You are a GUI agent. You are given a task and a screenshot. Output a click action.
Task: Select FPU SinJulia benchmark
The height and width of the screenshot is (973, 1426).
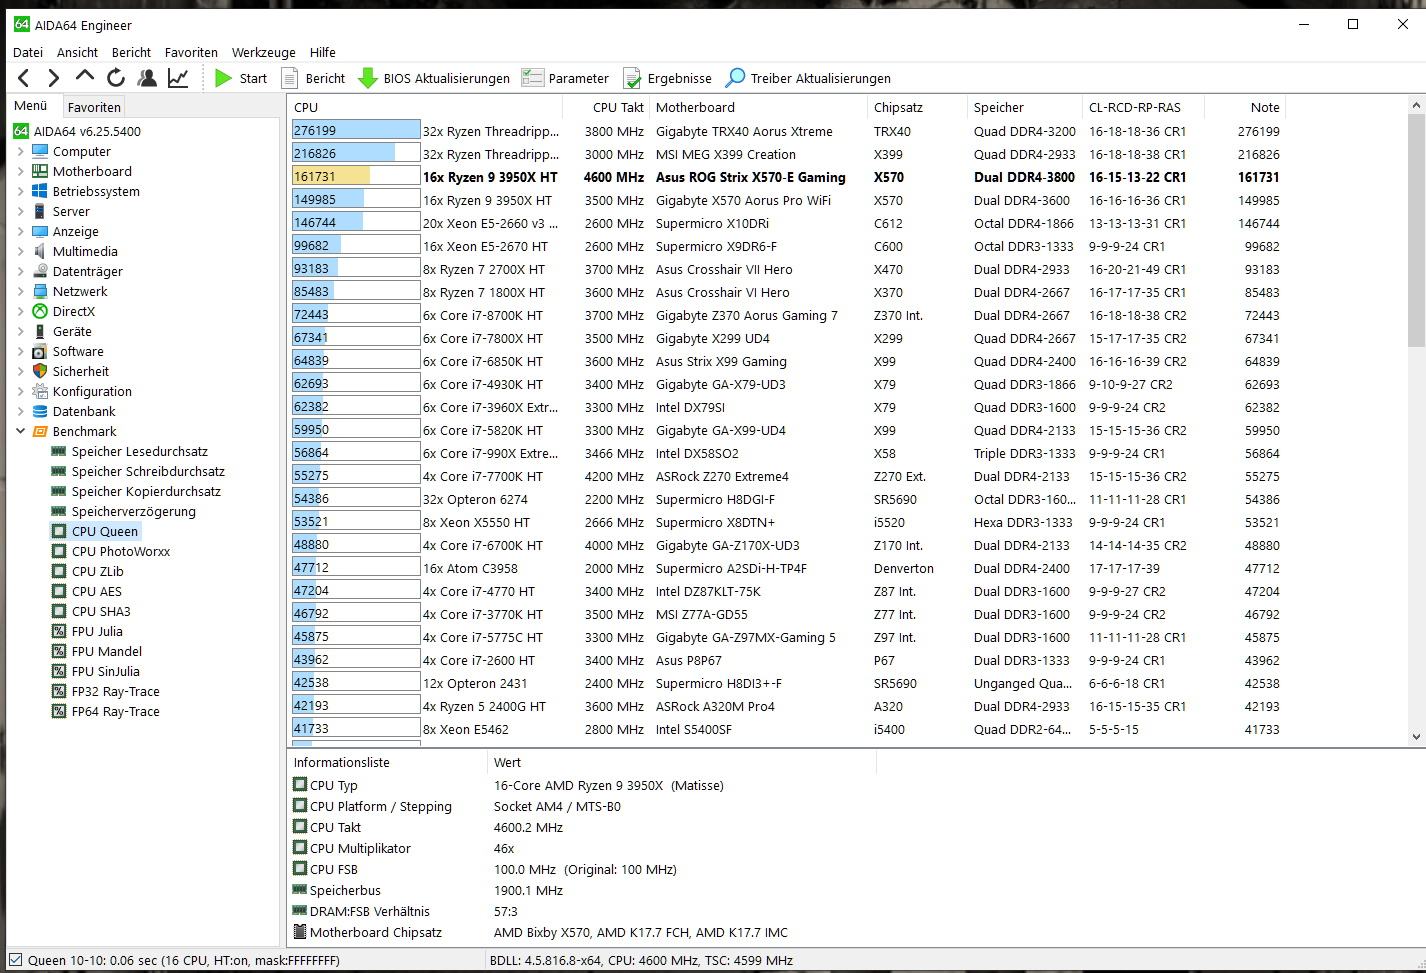(x=105, y=671)
